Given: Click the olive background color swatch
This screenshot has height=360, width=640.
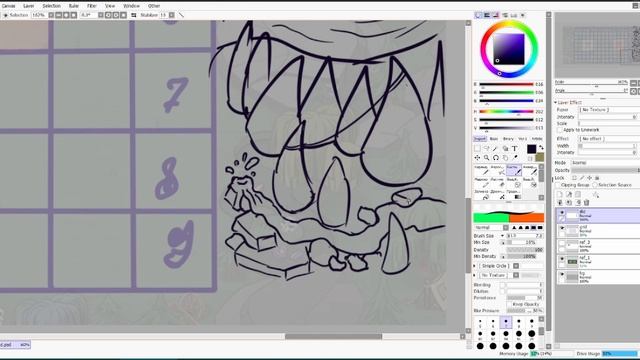Looking at the screenshot, I should (540, 157).
